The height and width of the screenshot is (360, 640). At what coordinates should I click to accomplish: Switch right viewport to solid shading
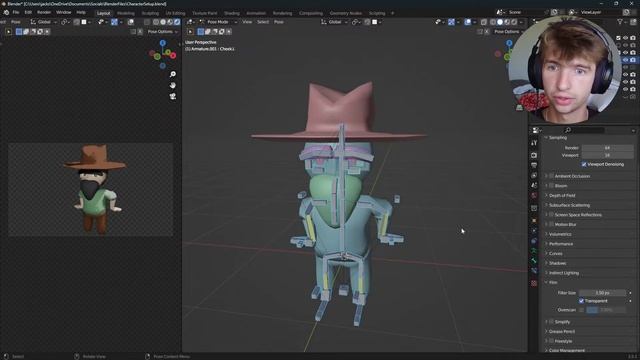point(500,22)
